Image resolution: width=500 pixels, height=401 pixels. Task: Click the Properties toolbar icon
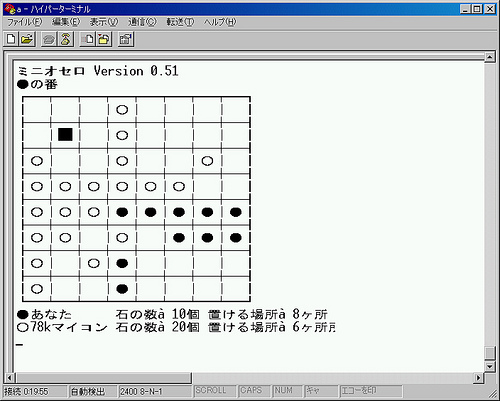coord(126,39)
